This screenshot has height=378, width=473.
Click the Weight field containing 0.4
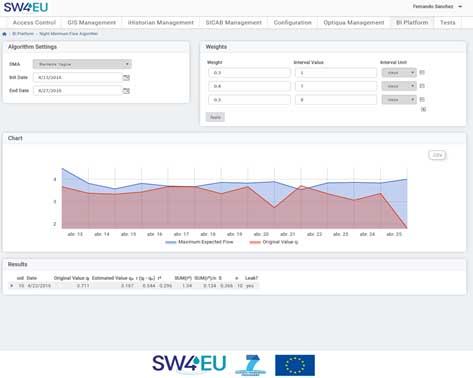point(249,86)
